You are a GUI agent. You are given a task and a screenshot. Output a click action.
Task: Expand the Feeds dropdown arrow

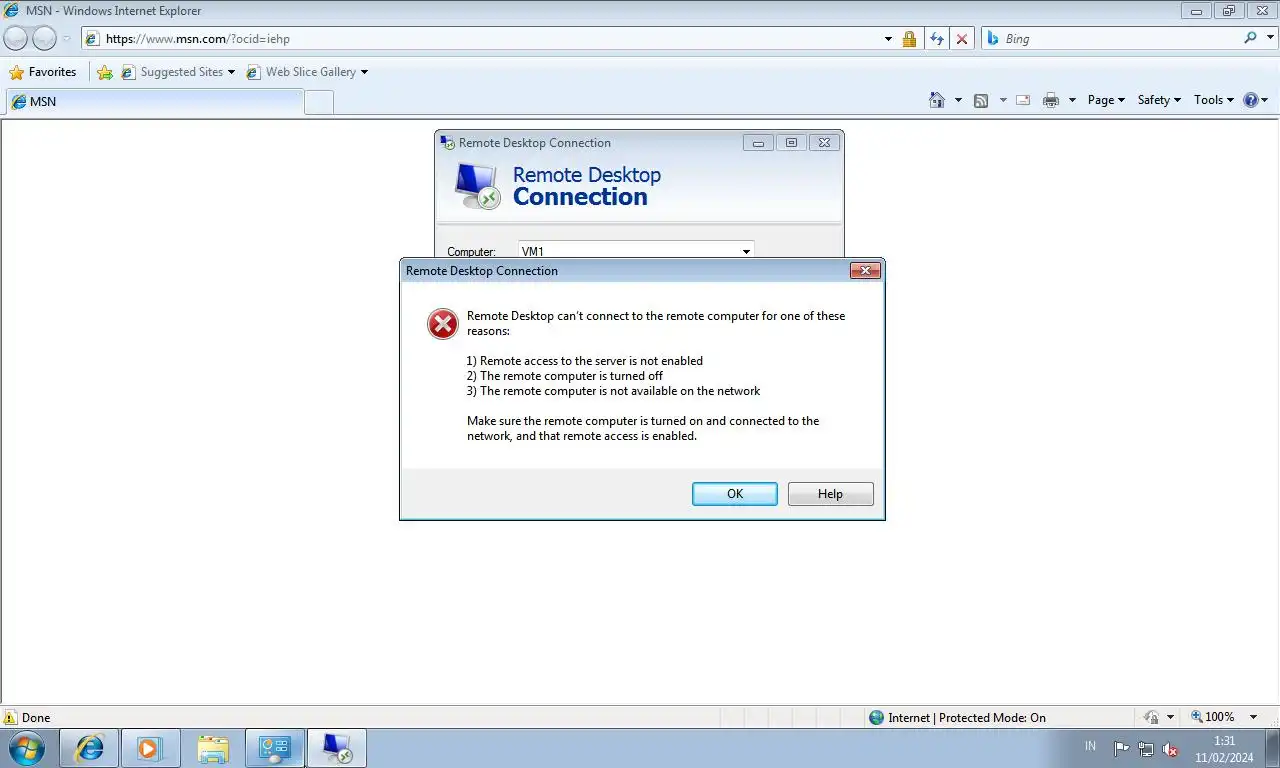coord(1003,100)
